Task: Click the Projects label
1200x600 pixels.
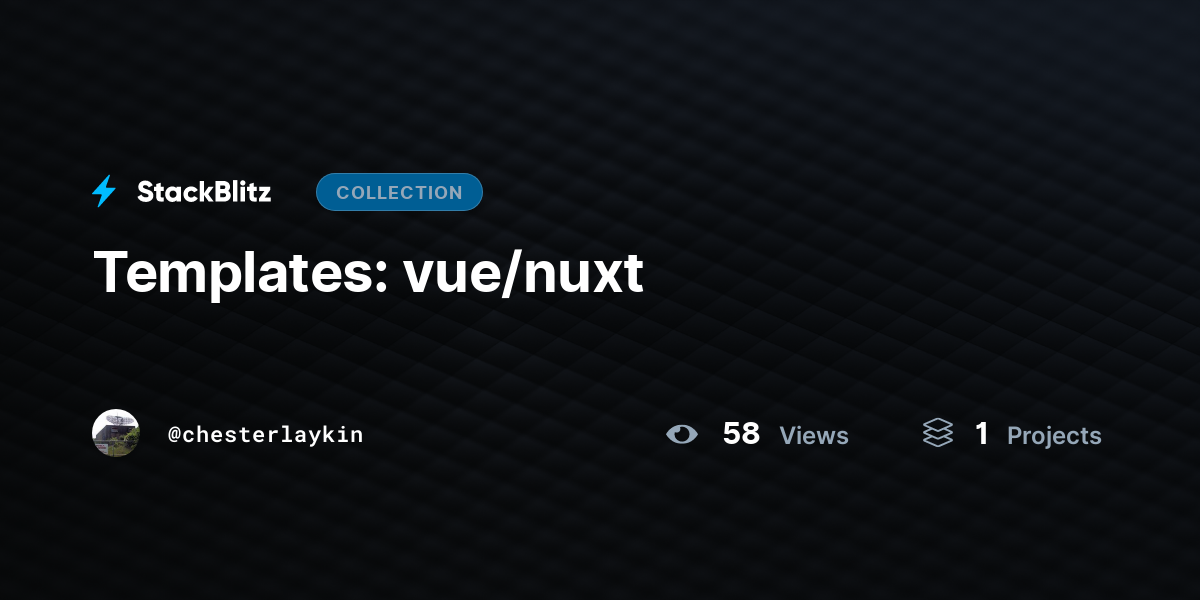Action: coord(1054,436)
